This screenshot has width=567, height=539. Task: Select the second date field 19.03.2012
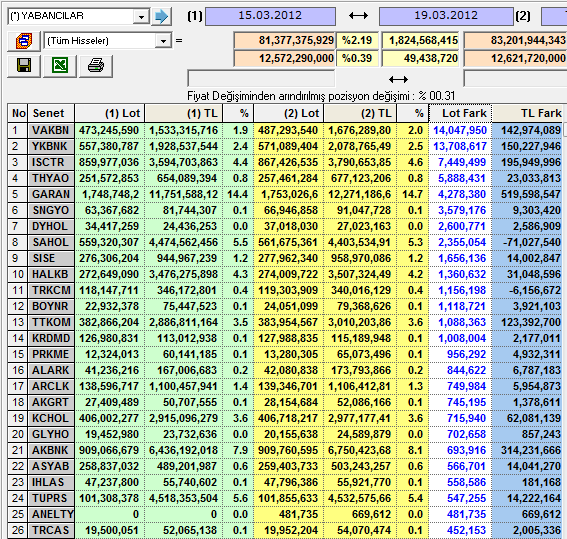tap(446, 16)
